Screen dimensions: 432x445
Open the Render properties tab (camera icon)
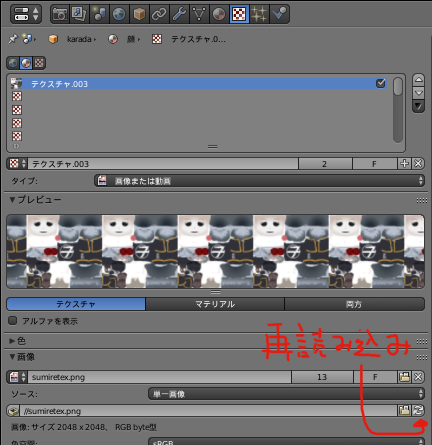60,14
